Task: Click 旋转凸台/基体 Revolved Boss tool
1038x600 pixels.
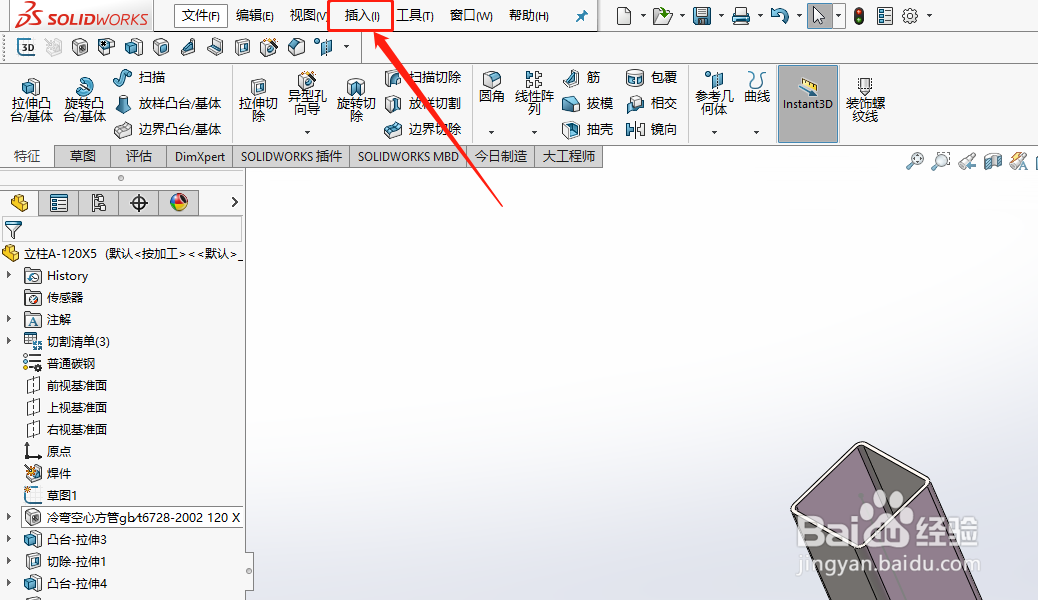Action: click(84, 101)
